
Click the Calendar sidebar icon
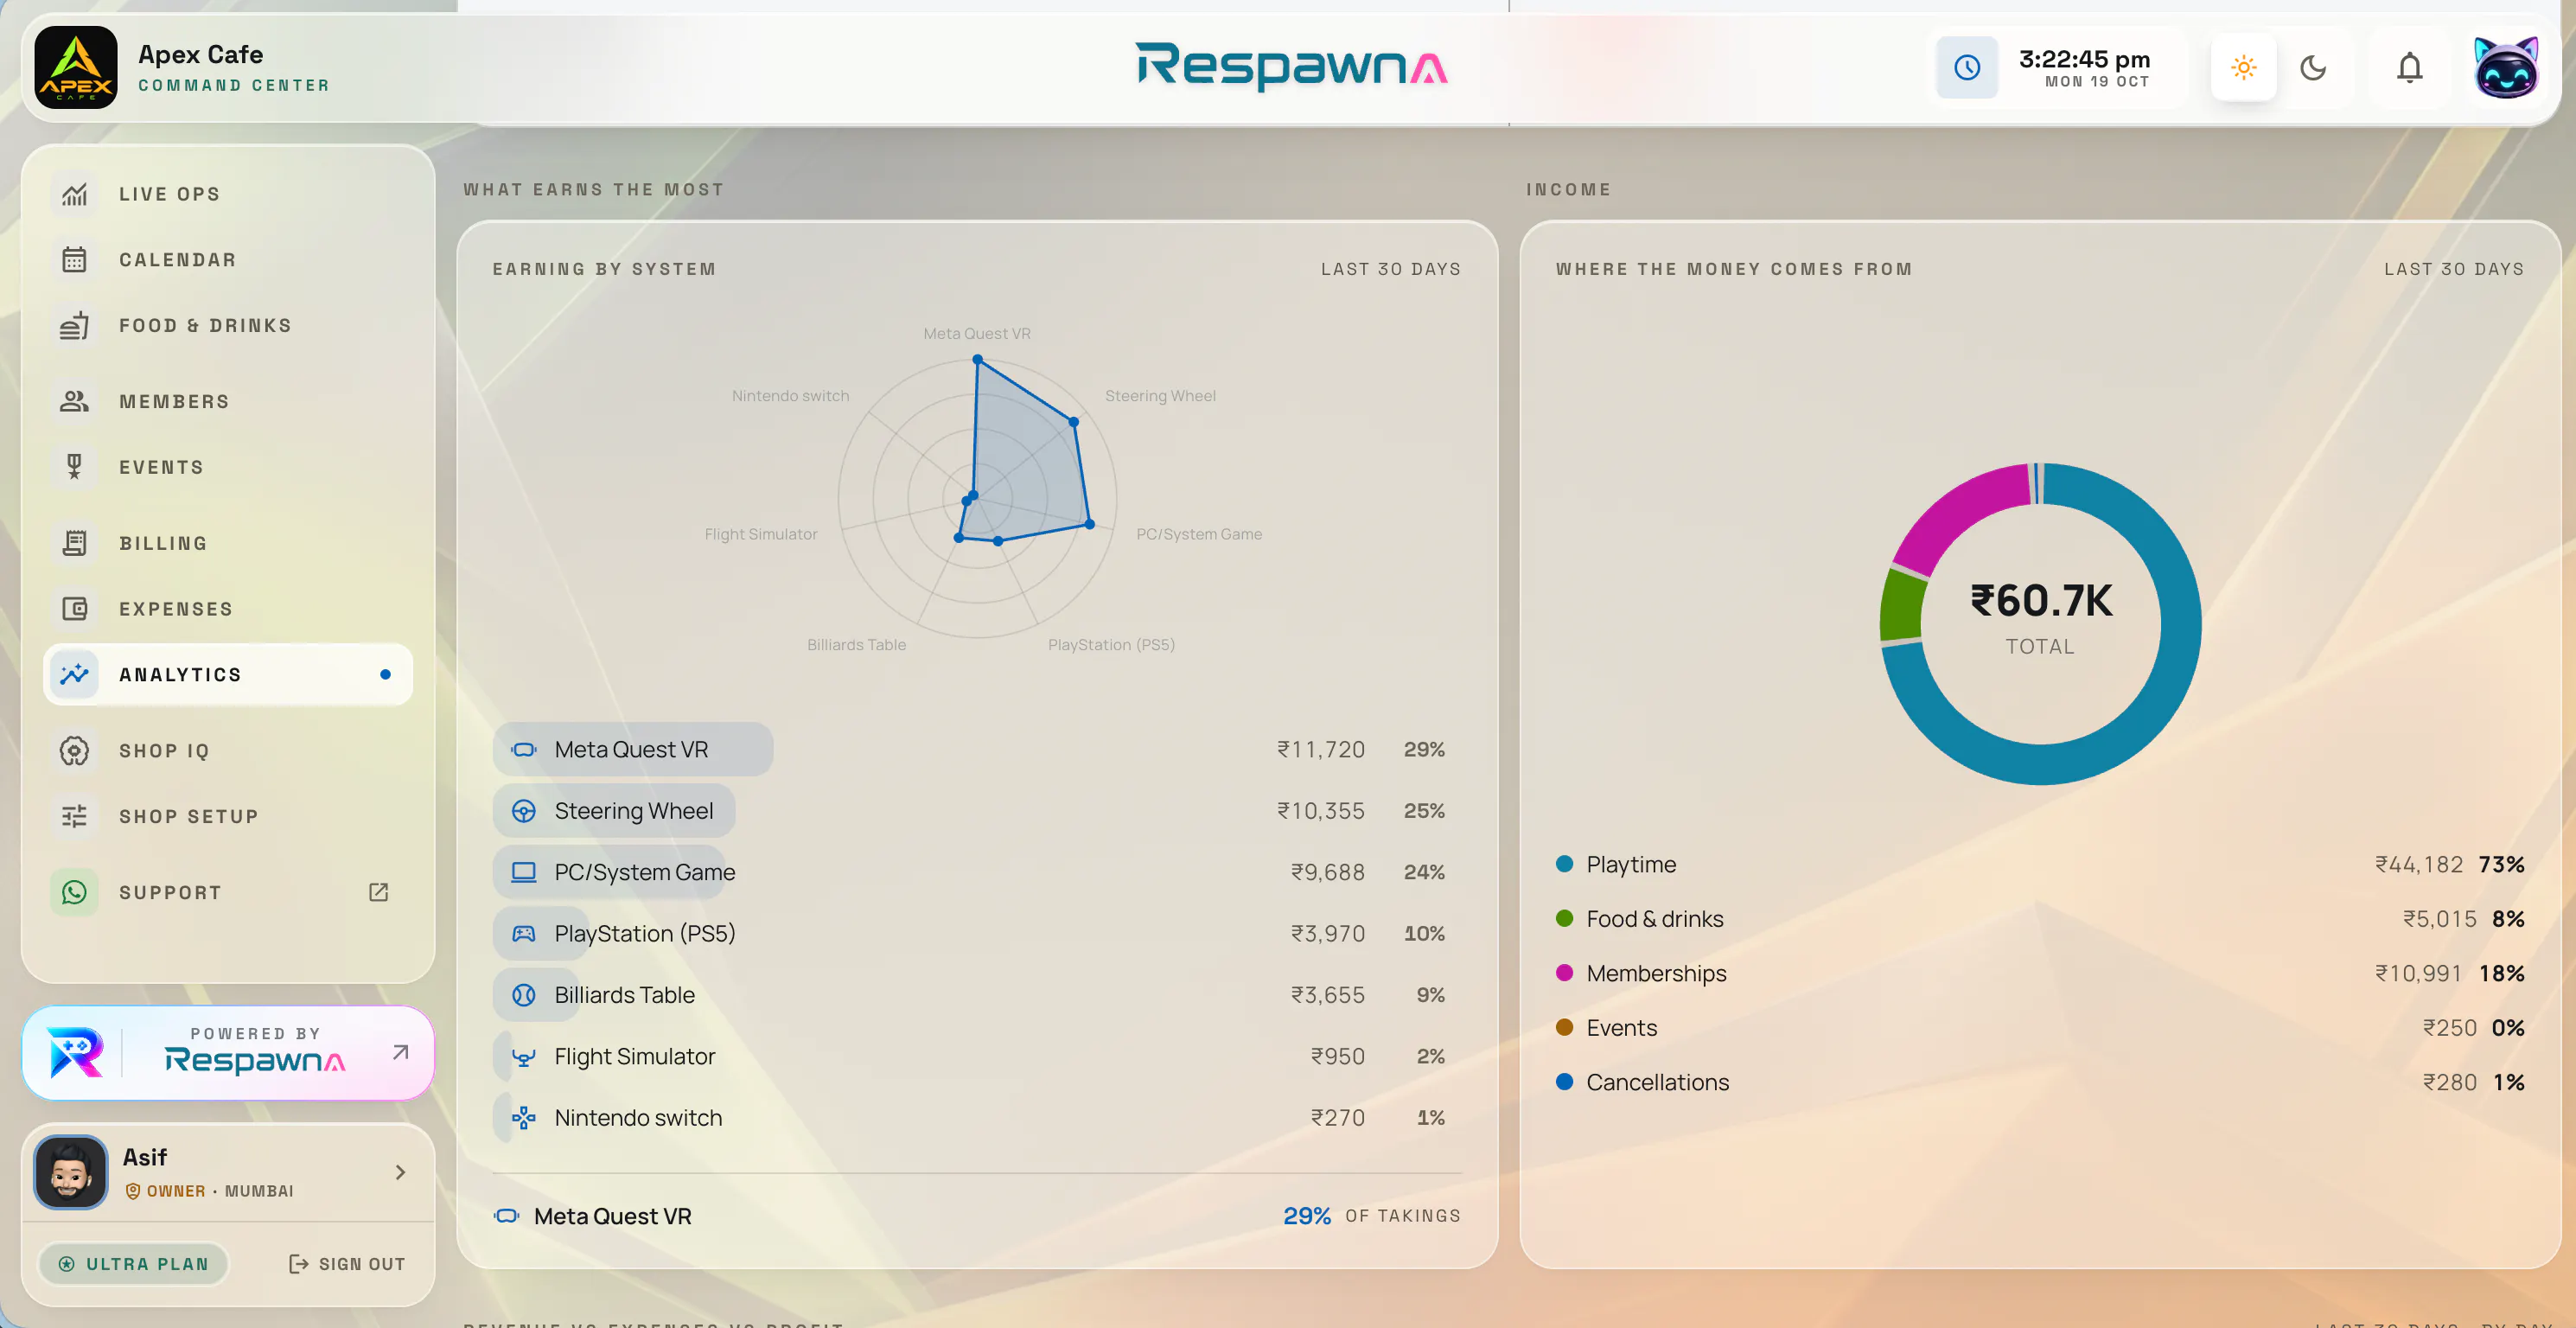point(75,260)
